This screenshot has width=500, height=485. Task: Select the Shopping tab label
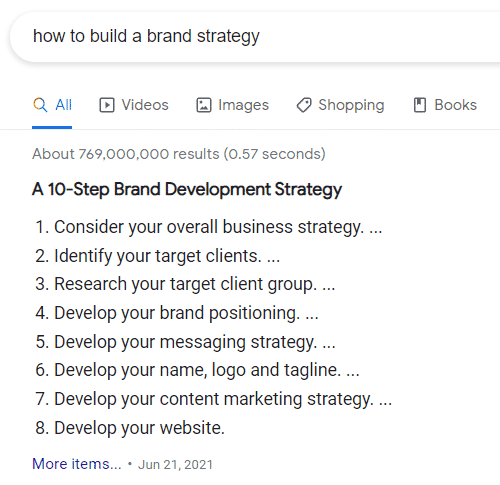[351, 105]
